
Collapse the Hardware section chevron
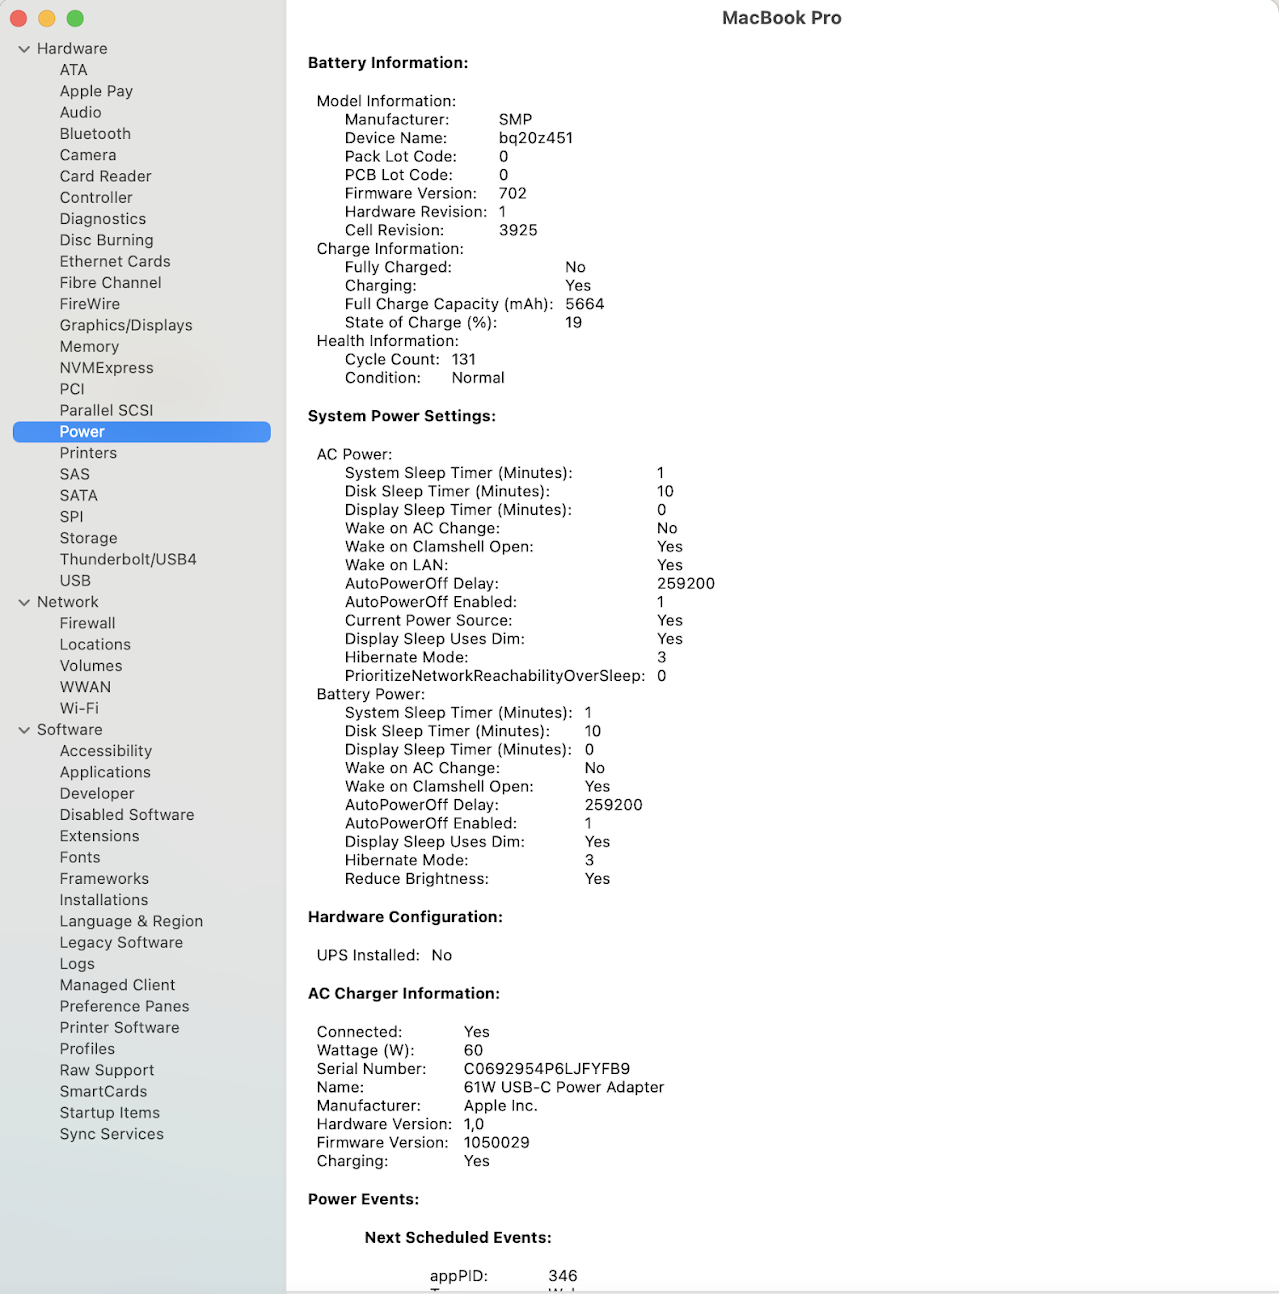click(24, 49)
